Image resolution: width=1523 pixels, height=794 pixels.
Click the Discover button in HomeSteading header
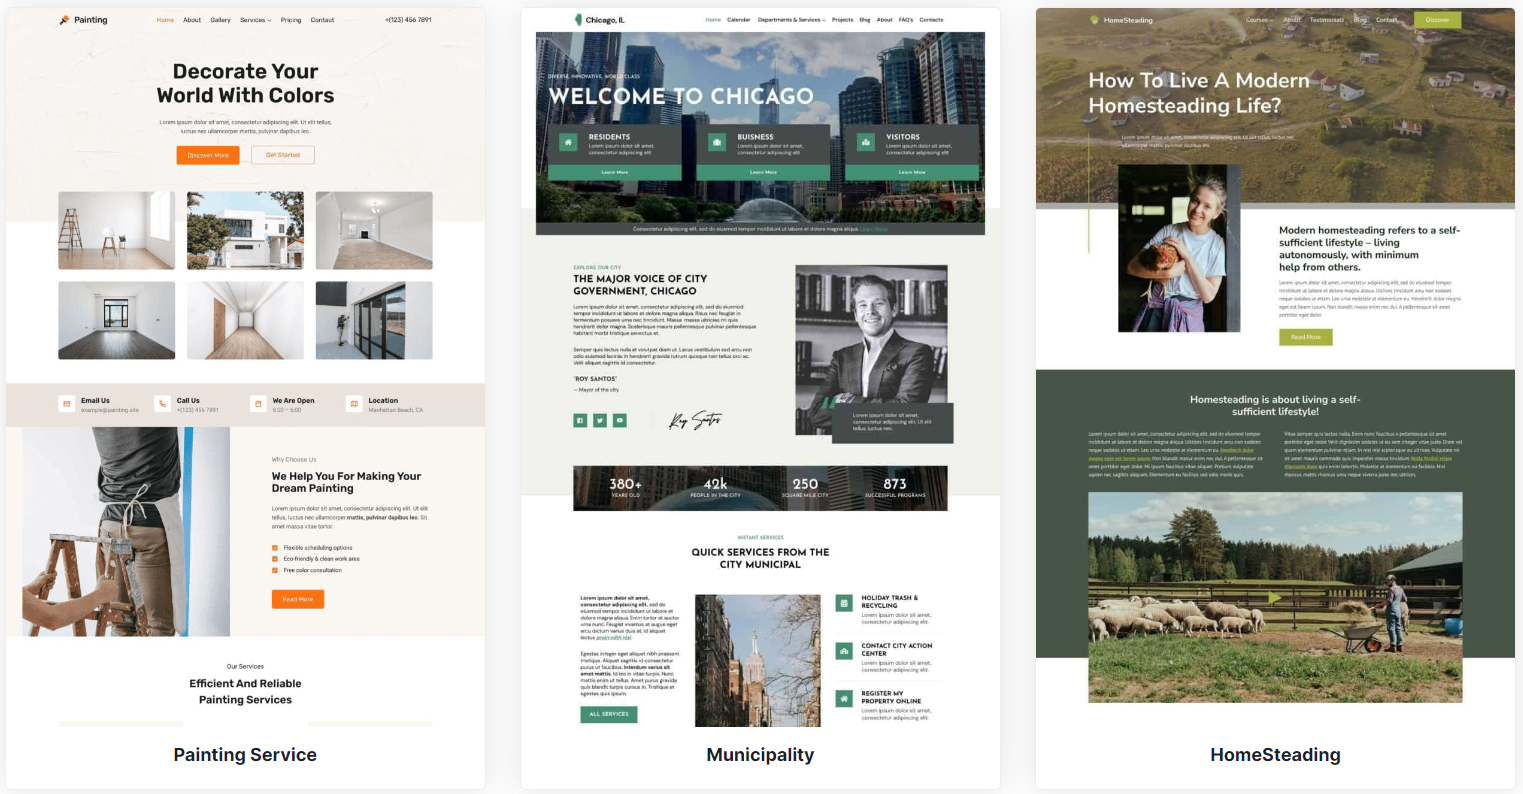1437,20
